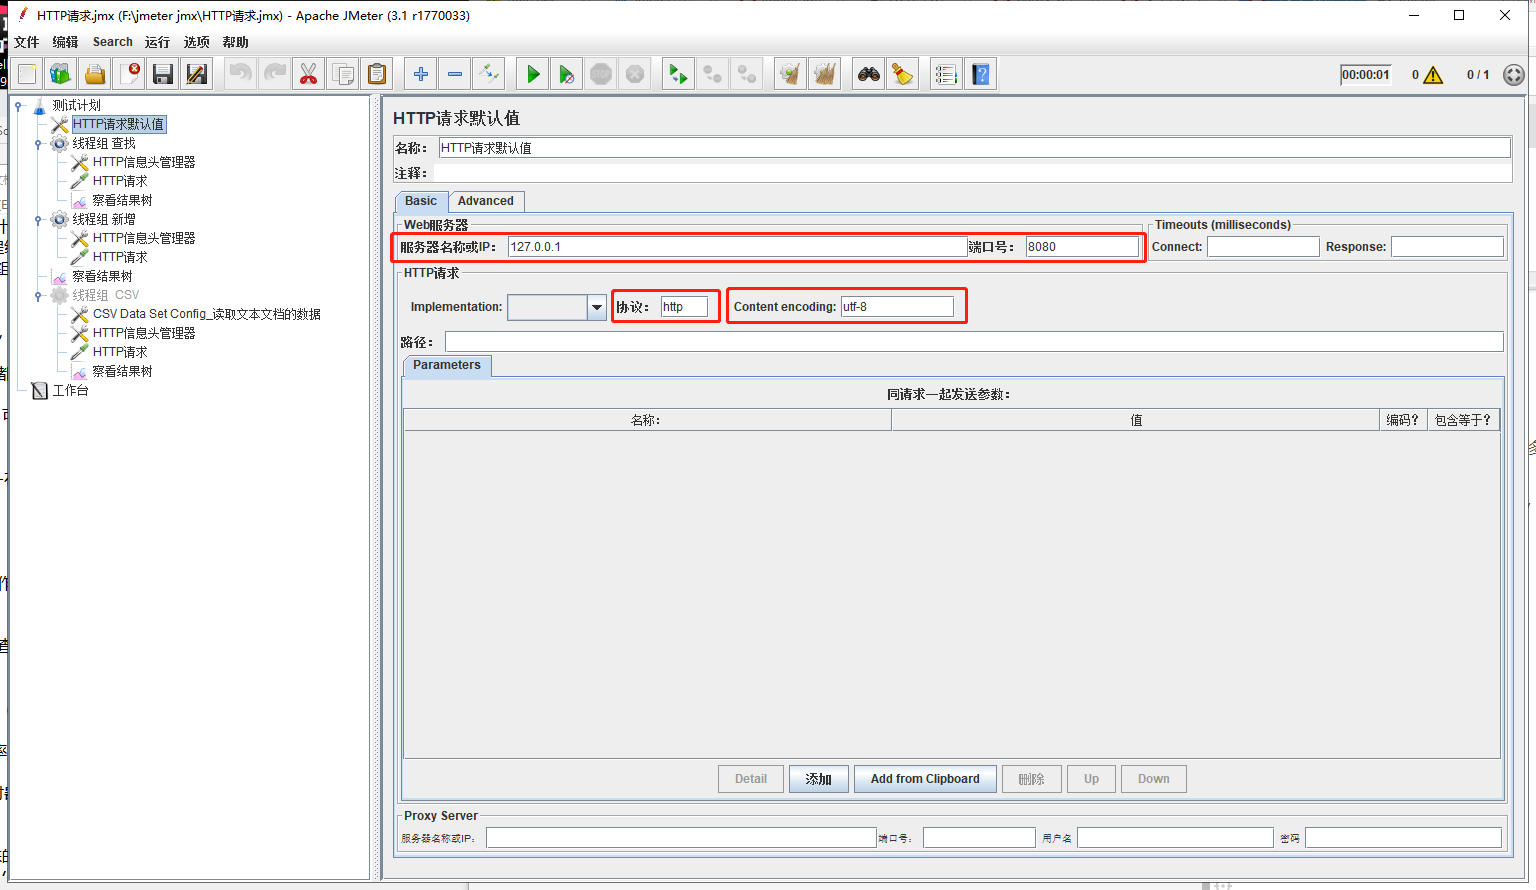Click the Up button

point(1091,779)
